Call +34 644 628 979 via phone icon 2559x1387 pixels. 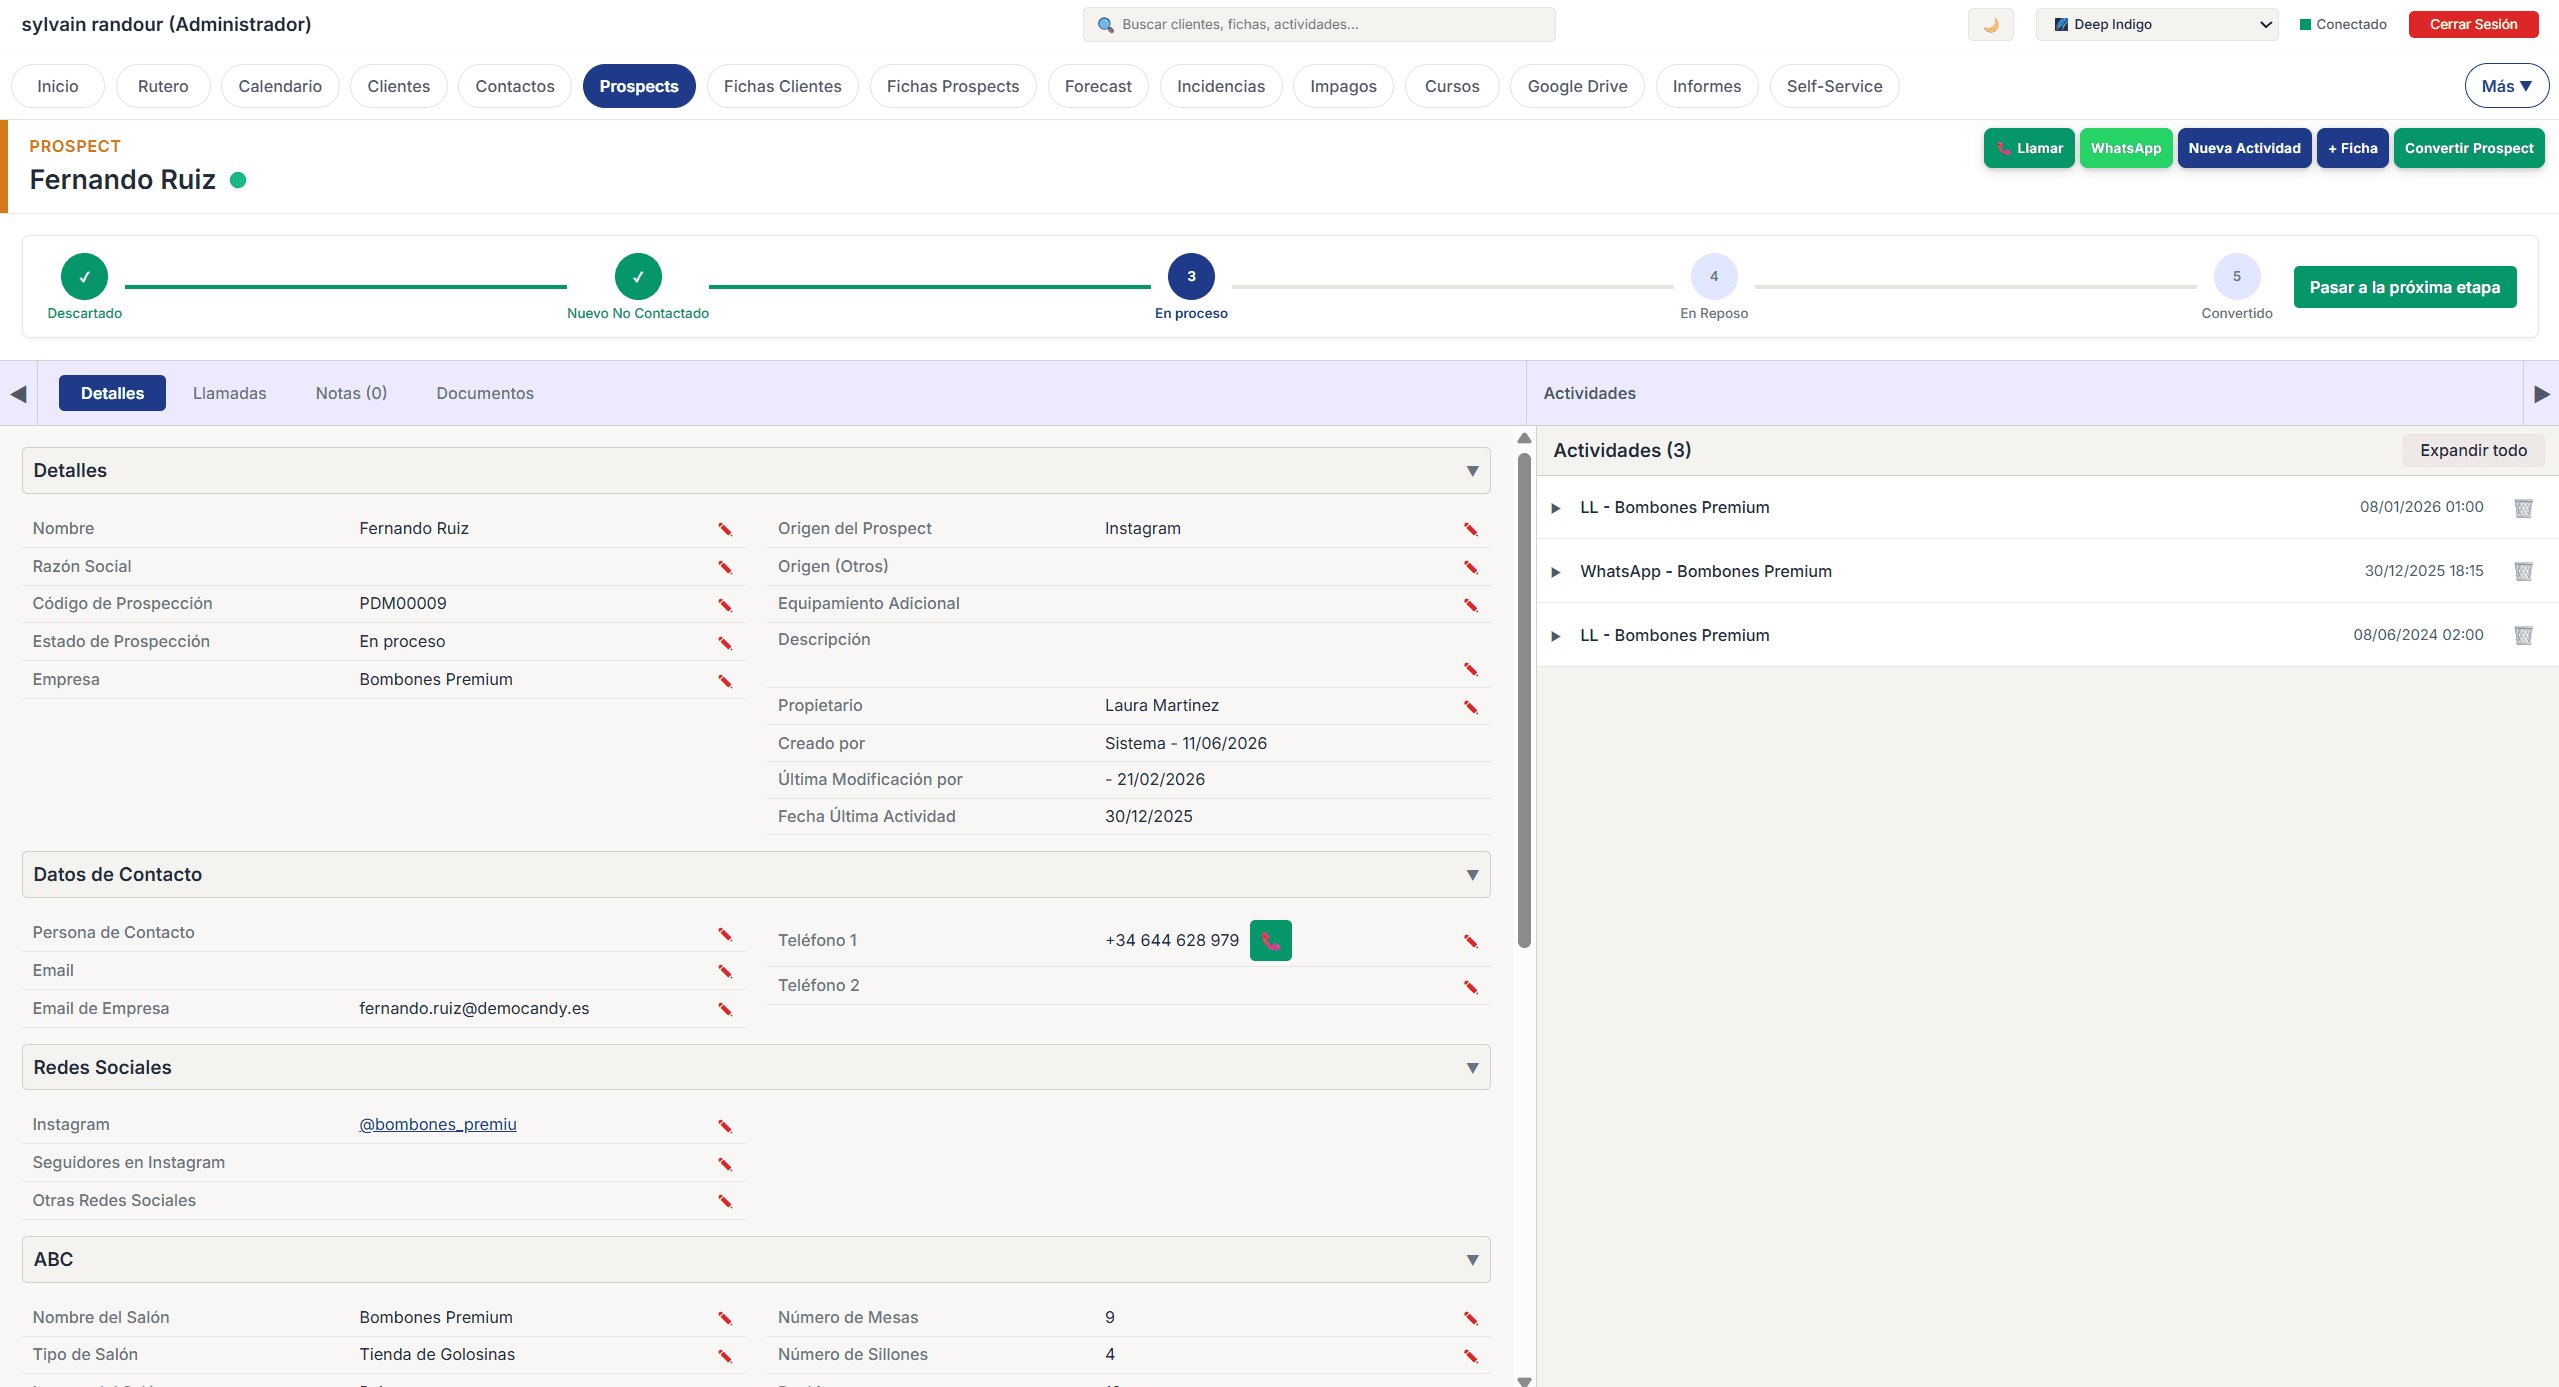1270,940
